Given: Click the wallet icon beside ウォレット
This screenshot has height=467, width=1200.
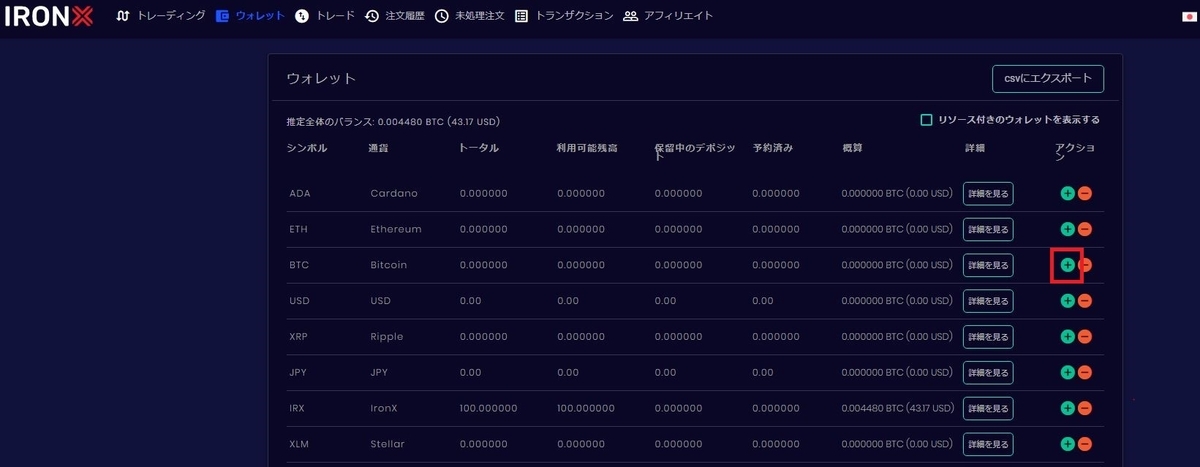Looking at the screenshot, I should pos(223,16).
